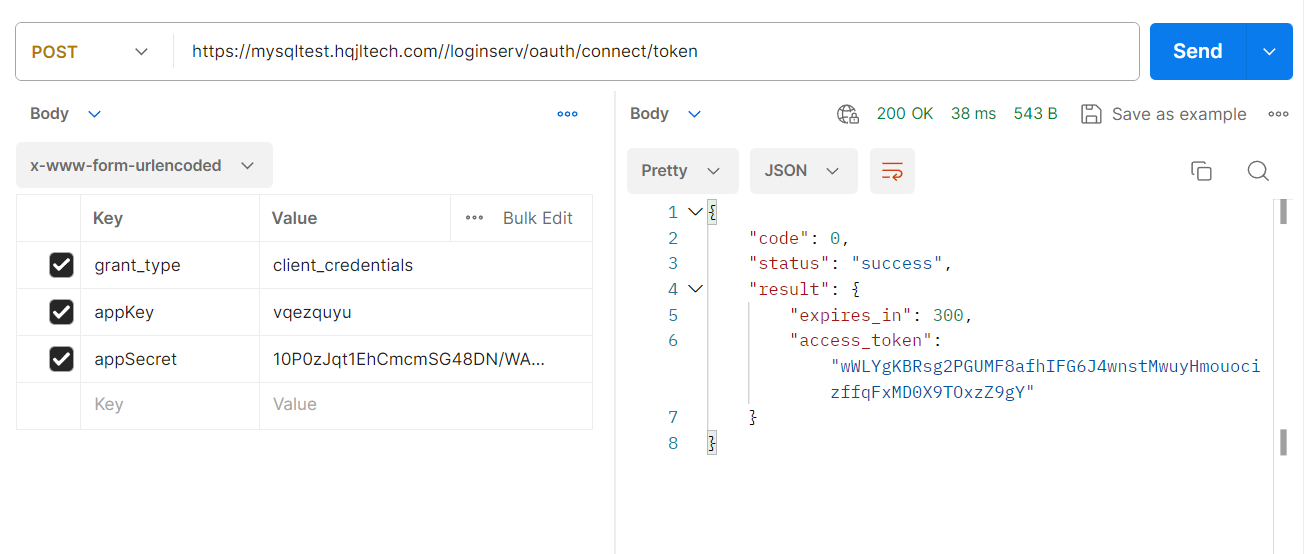Image resolution: width=1308 pixels, height=554 pixels.
Task: Click the network globe icon near status
Action: [848, 114]
